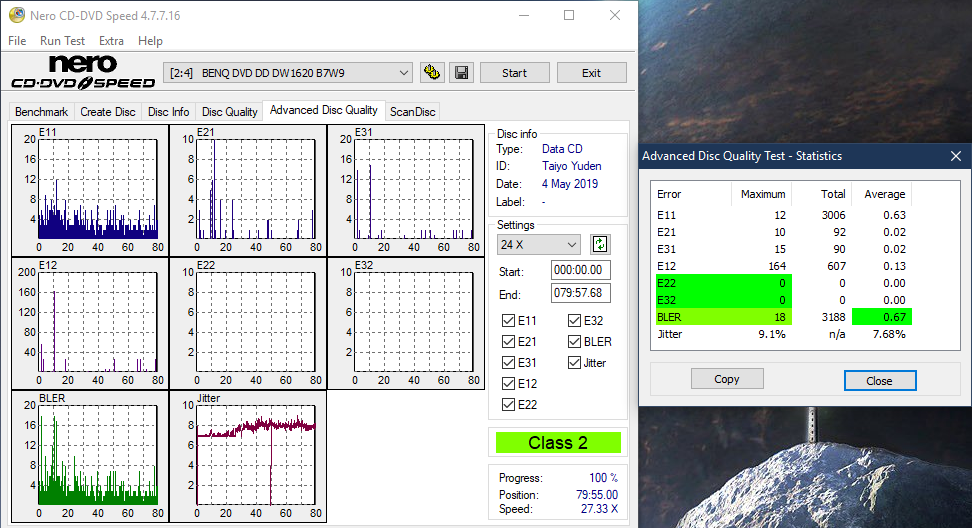Screen dimensions: 972x528
Task: Click the drive options icon with yellow gears
Action: [432, 73]
